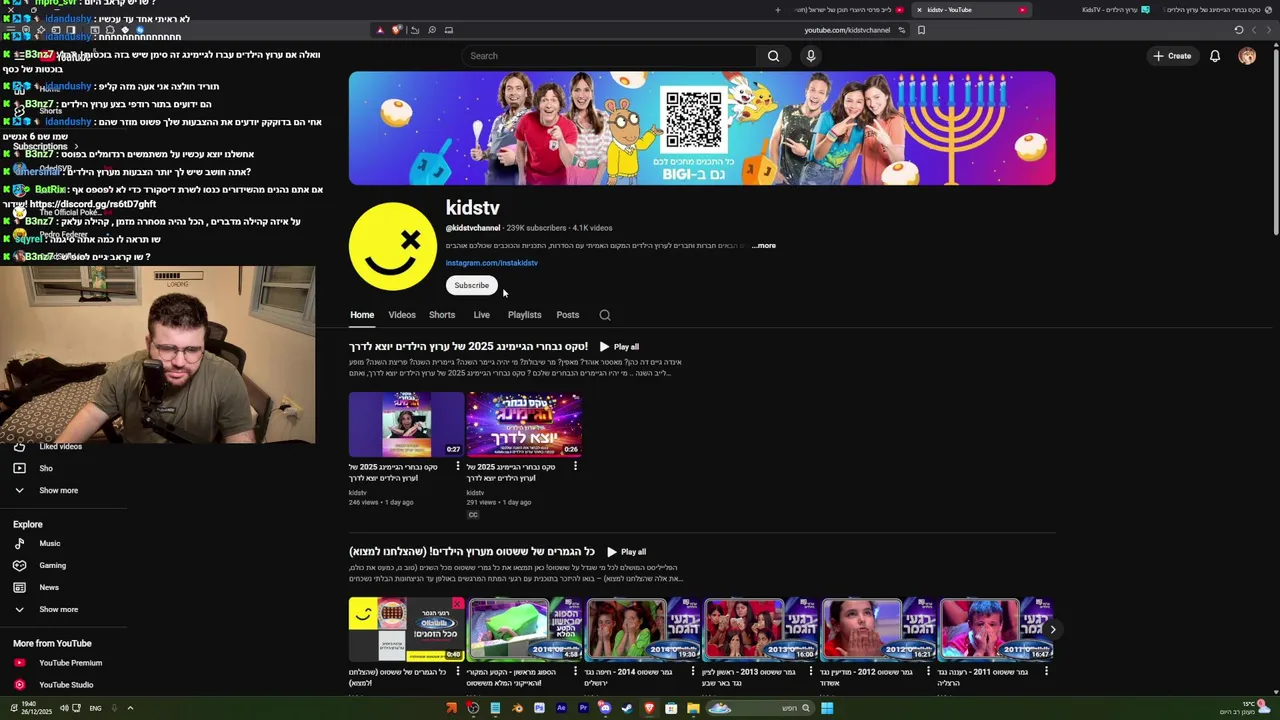Open Photoshop from the taskbar
Screen dimensions: 1280x720
click(x=539, y=708)
